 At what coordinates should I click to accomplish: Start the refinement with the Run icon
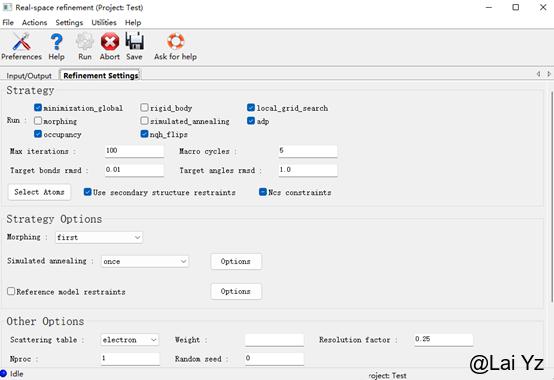(x=85, y=42)
